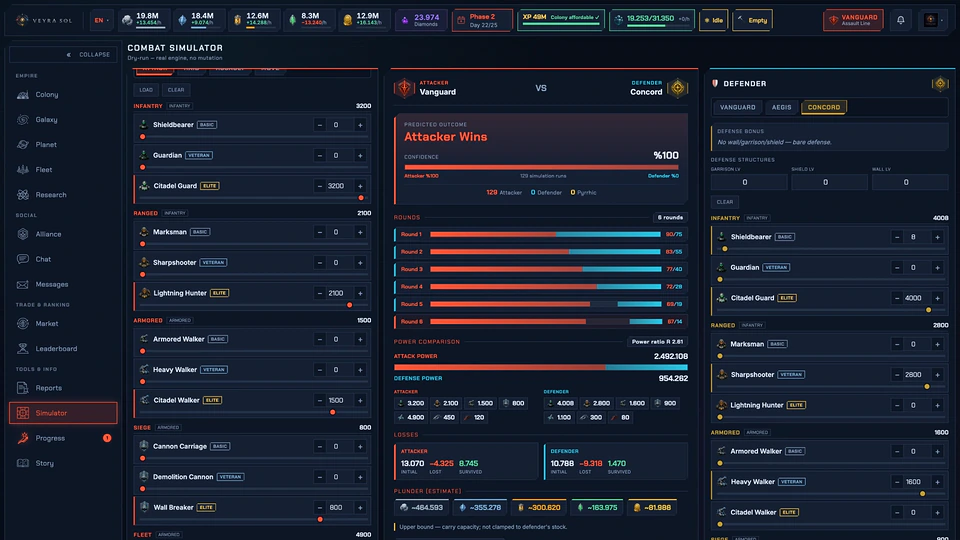Decrease defender Shieldbearer count
Image resolution: width=960 pixels, height=540 pixels.
tap(897, 237)
